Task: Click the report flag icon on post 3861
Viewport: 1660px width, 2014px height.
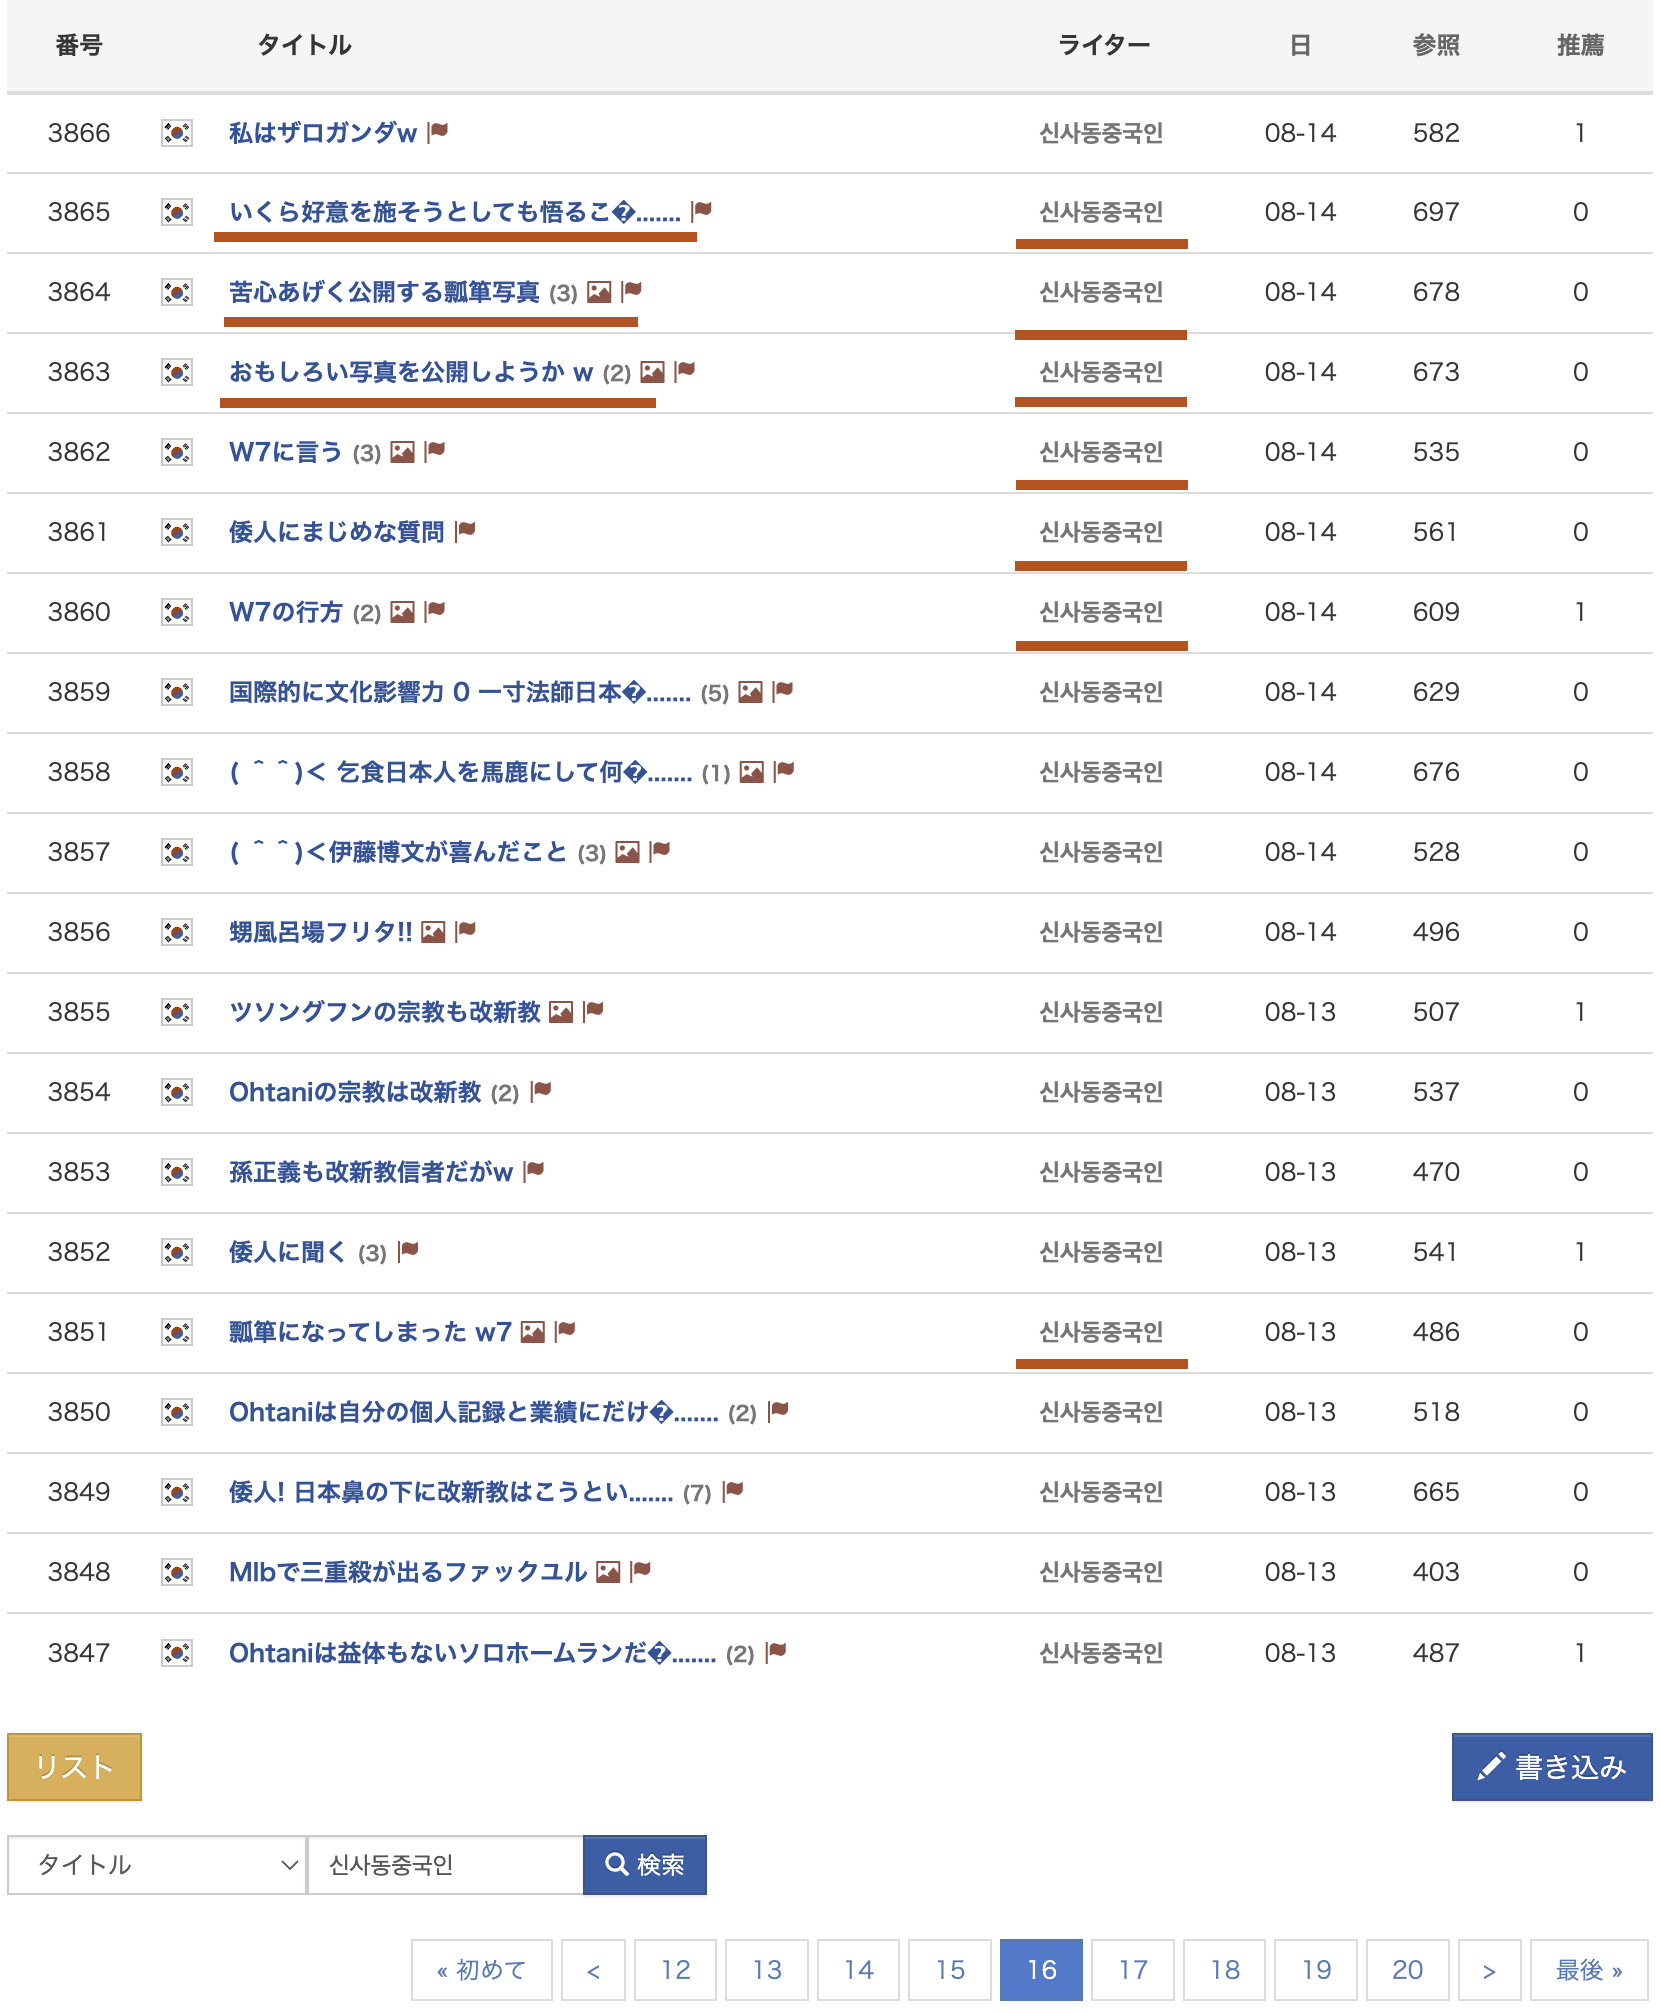Action: coord(465,531)
